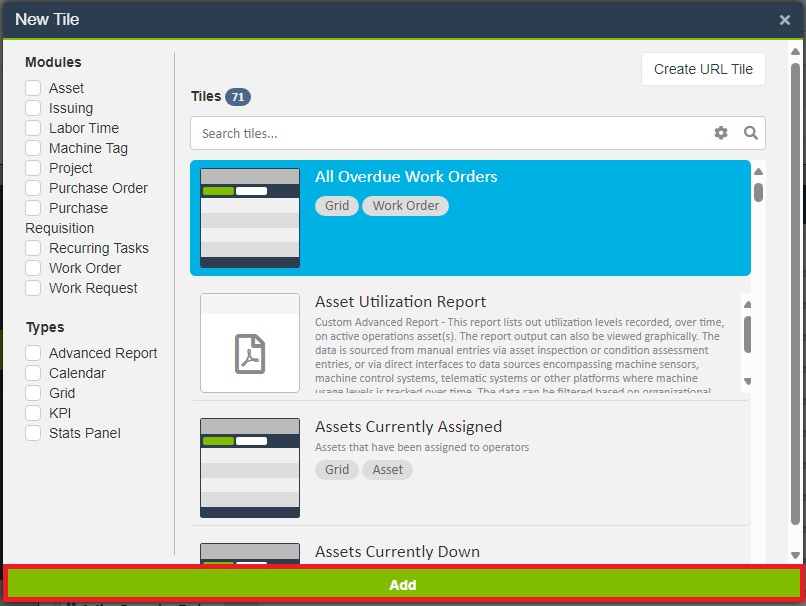The height and width of the screenshot is (606, 806).
Task: Select the Assets Currently Down tile title
Action: (397, 551)
